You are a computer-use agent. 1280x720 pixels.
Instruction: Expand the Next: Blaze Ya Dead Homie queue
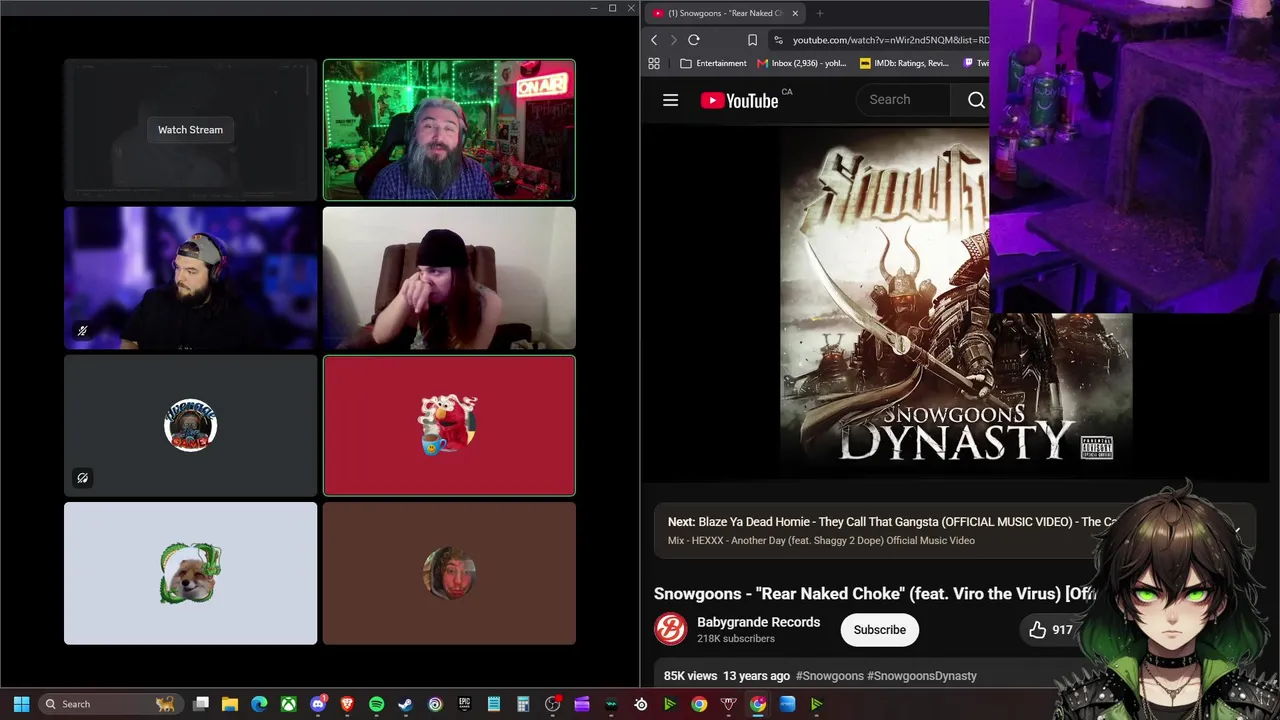click(x=1237, y=531)
